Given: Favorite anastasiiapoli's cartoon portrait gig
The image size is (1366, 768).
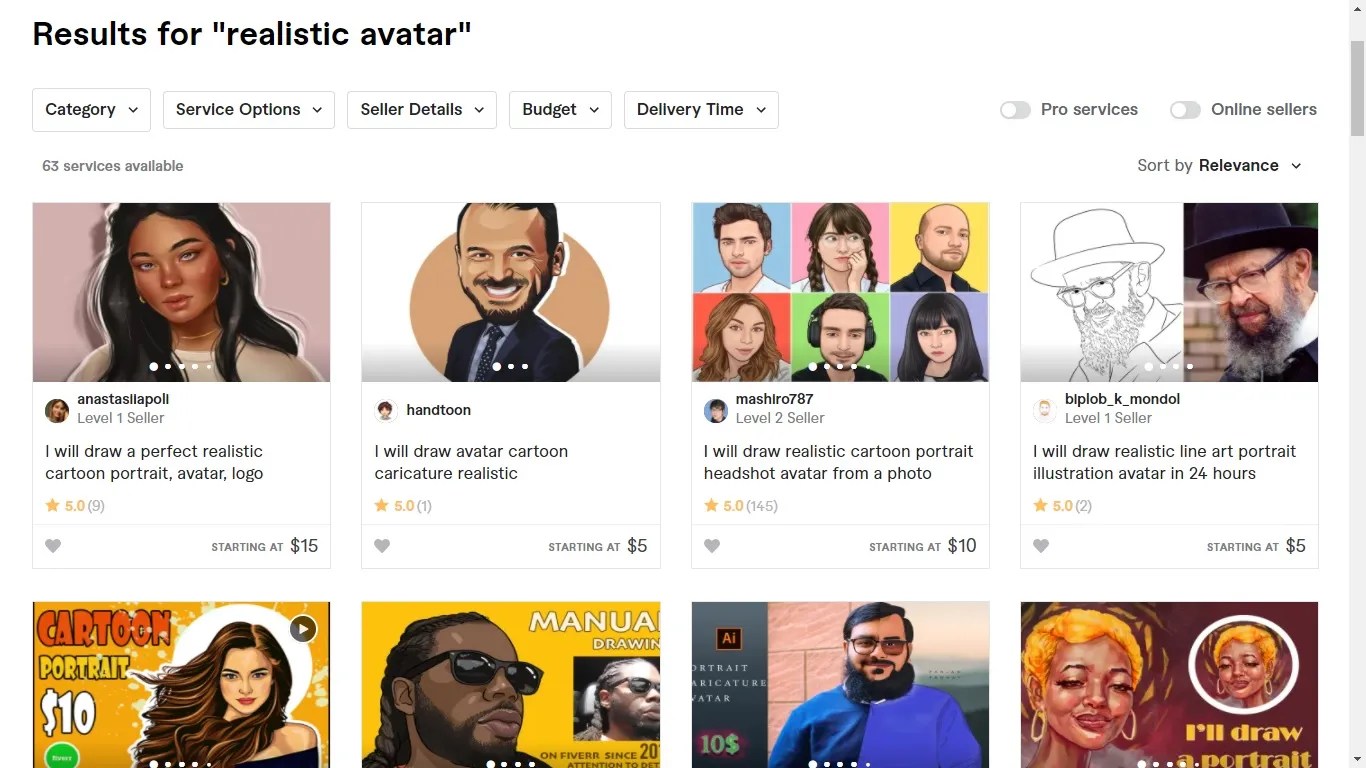Looking at the screenshot, I should [x=53, y=545].
